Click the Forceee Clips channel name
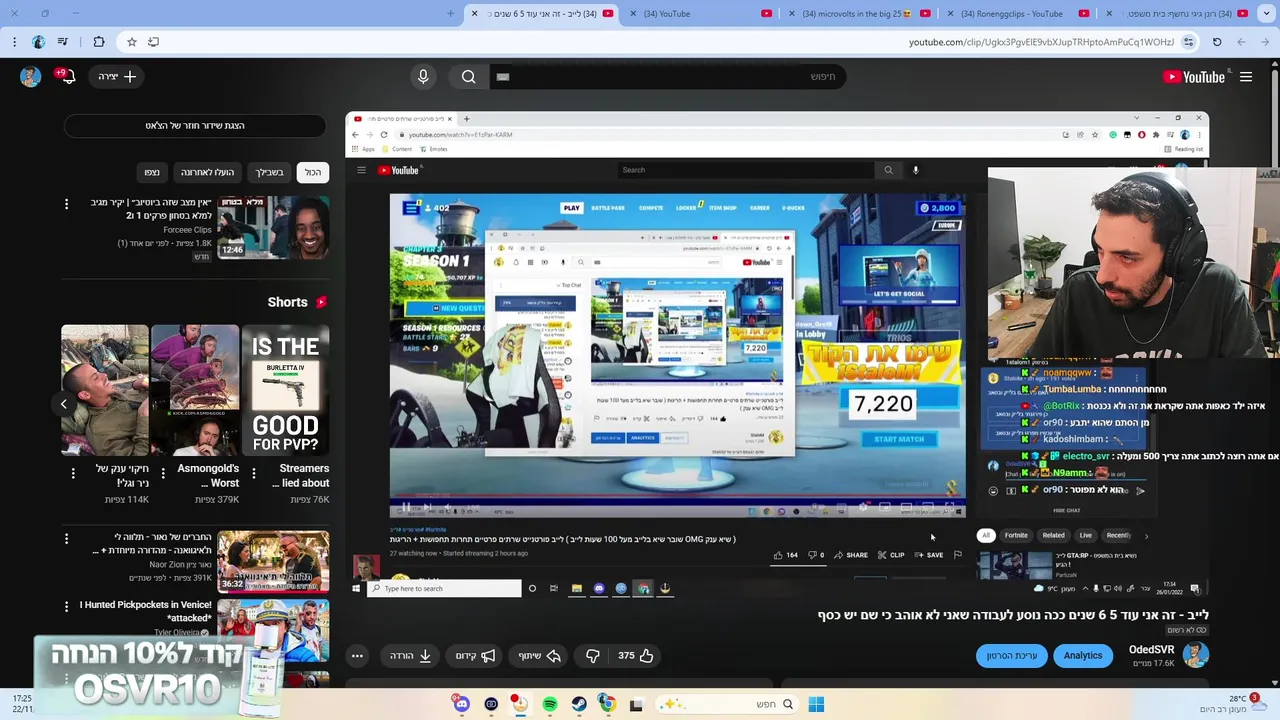 [x=187, y=230]
